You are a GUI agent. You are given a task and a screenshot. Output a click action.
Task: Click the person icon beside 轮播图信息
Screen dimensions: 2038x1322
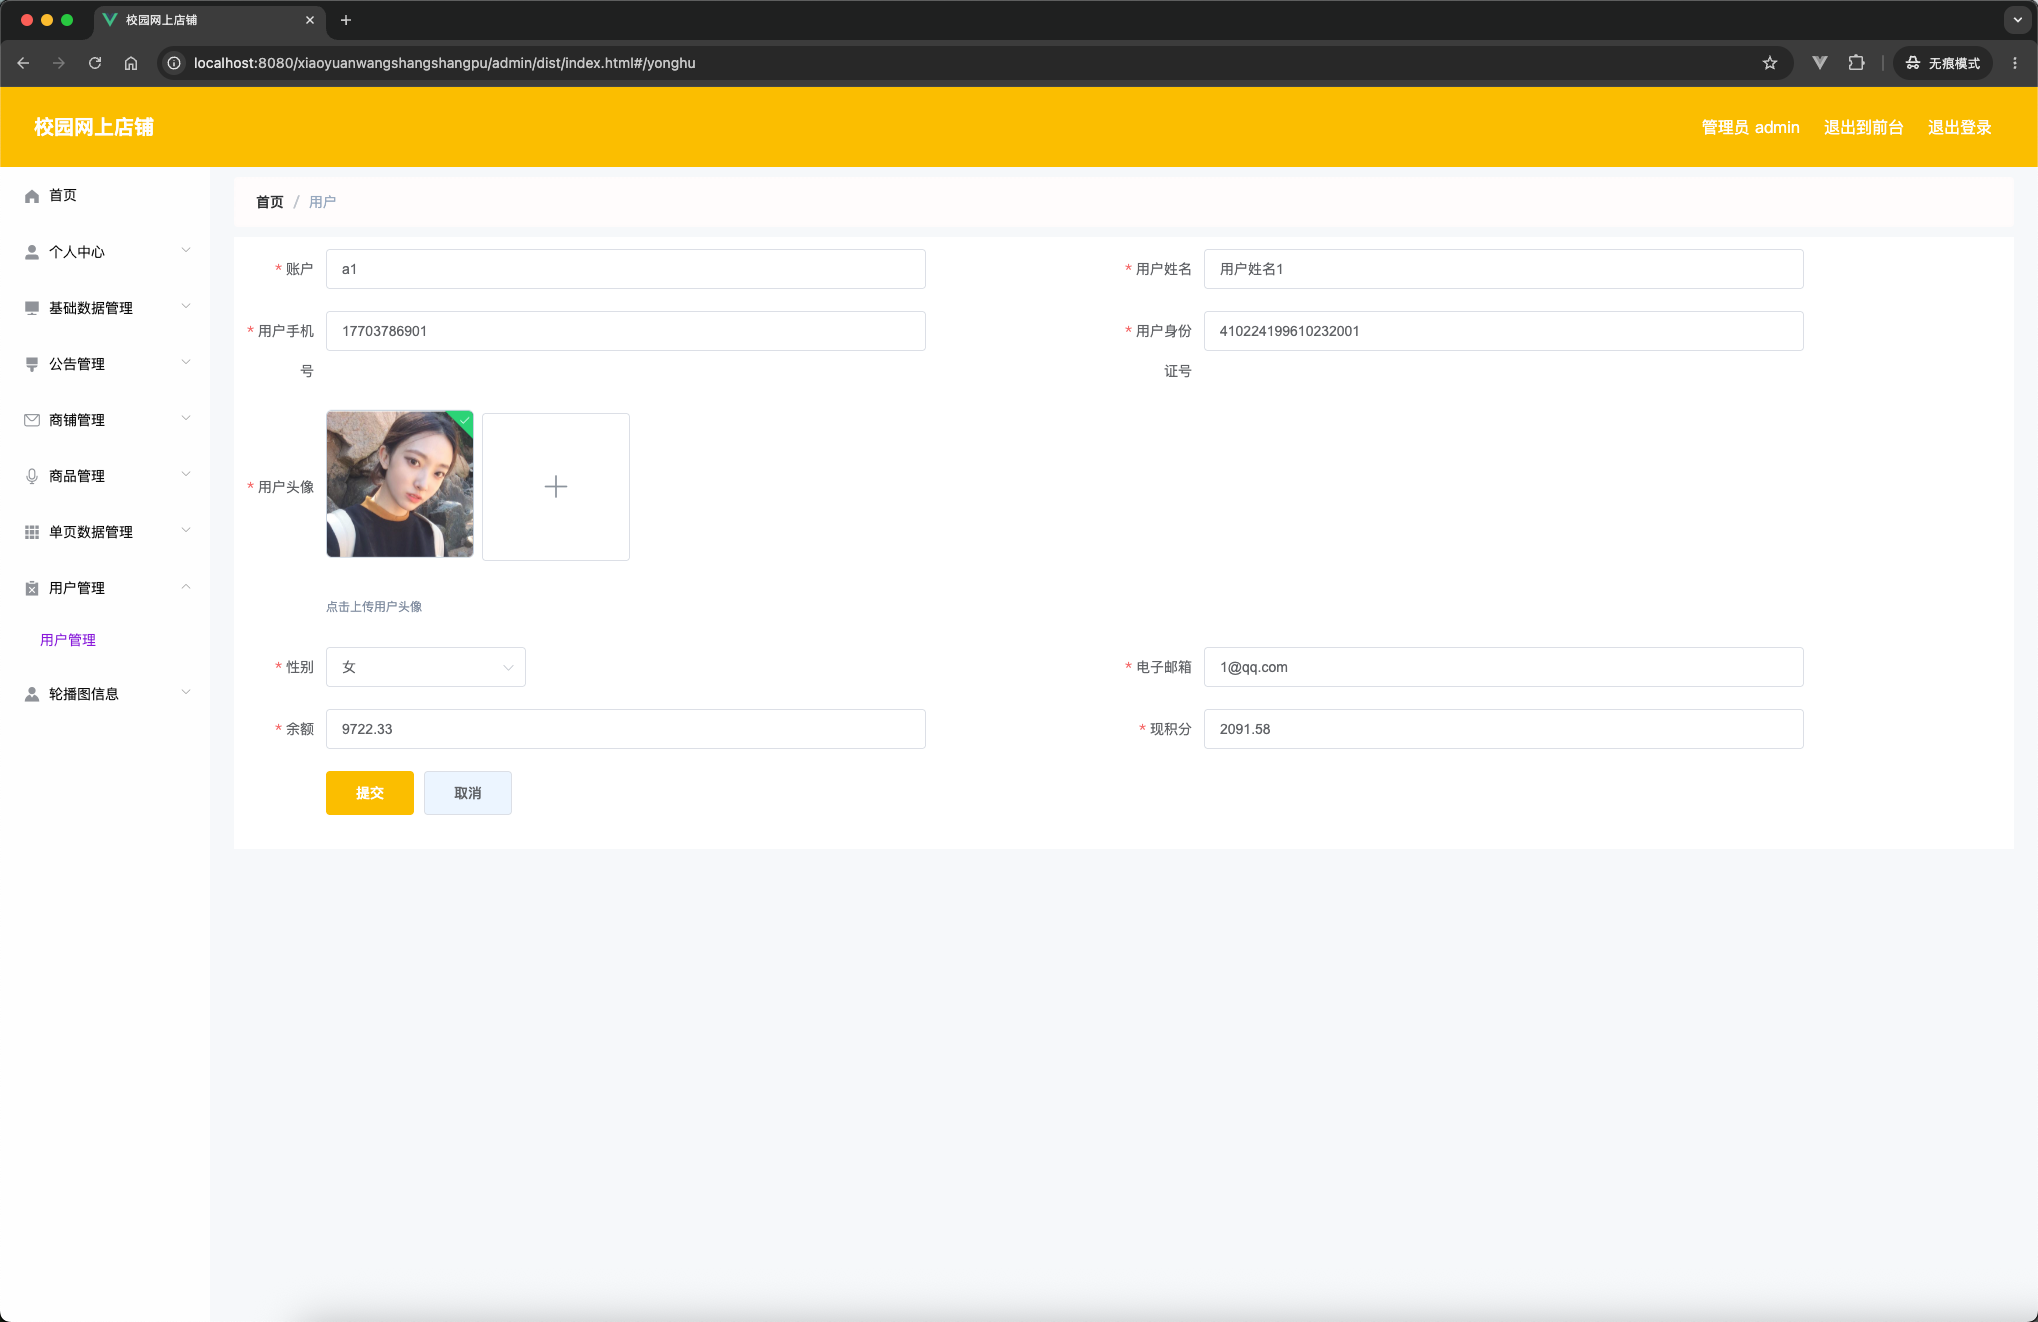(32, 694)
